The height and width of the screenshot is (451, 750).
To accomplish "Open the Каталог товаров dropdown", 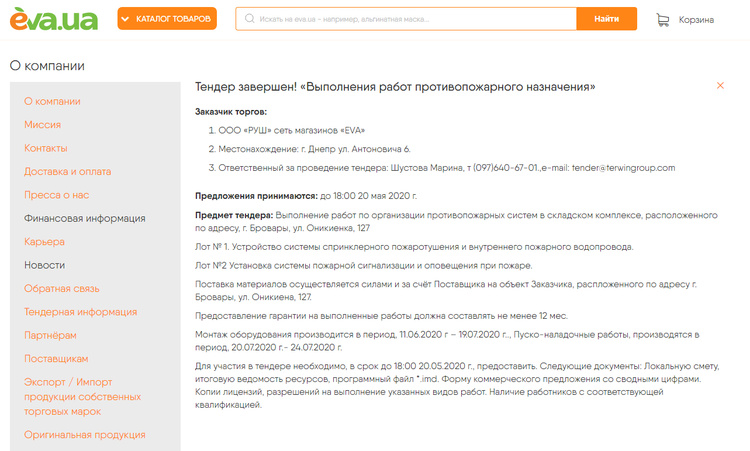I will [167, 19].
